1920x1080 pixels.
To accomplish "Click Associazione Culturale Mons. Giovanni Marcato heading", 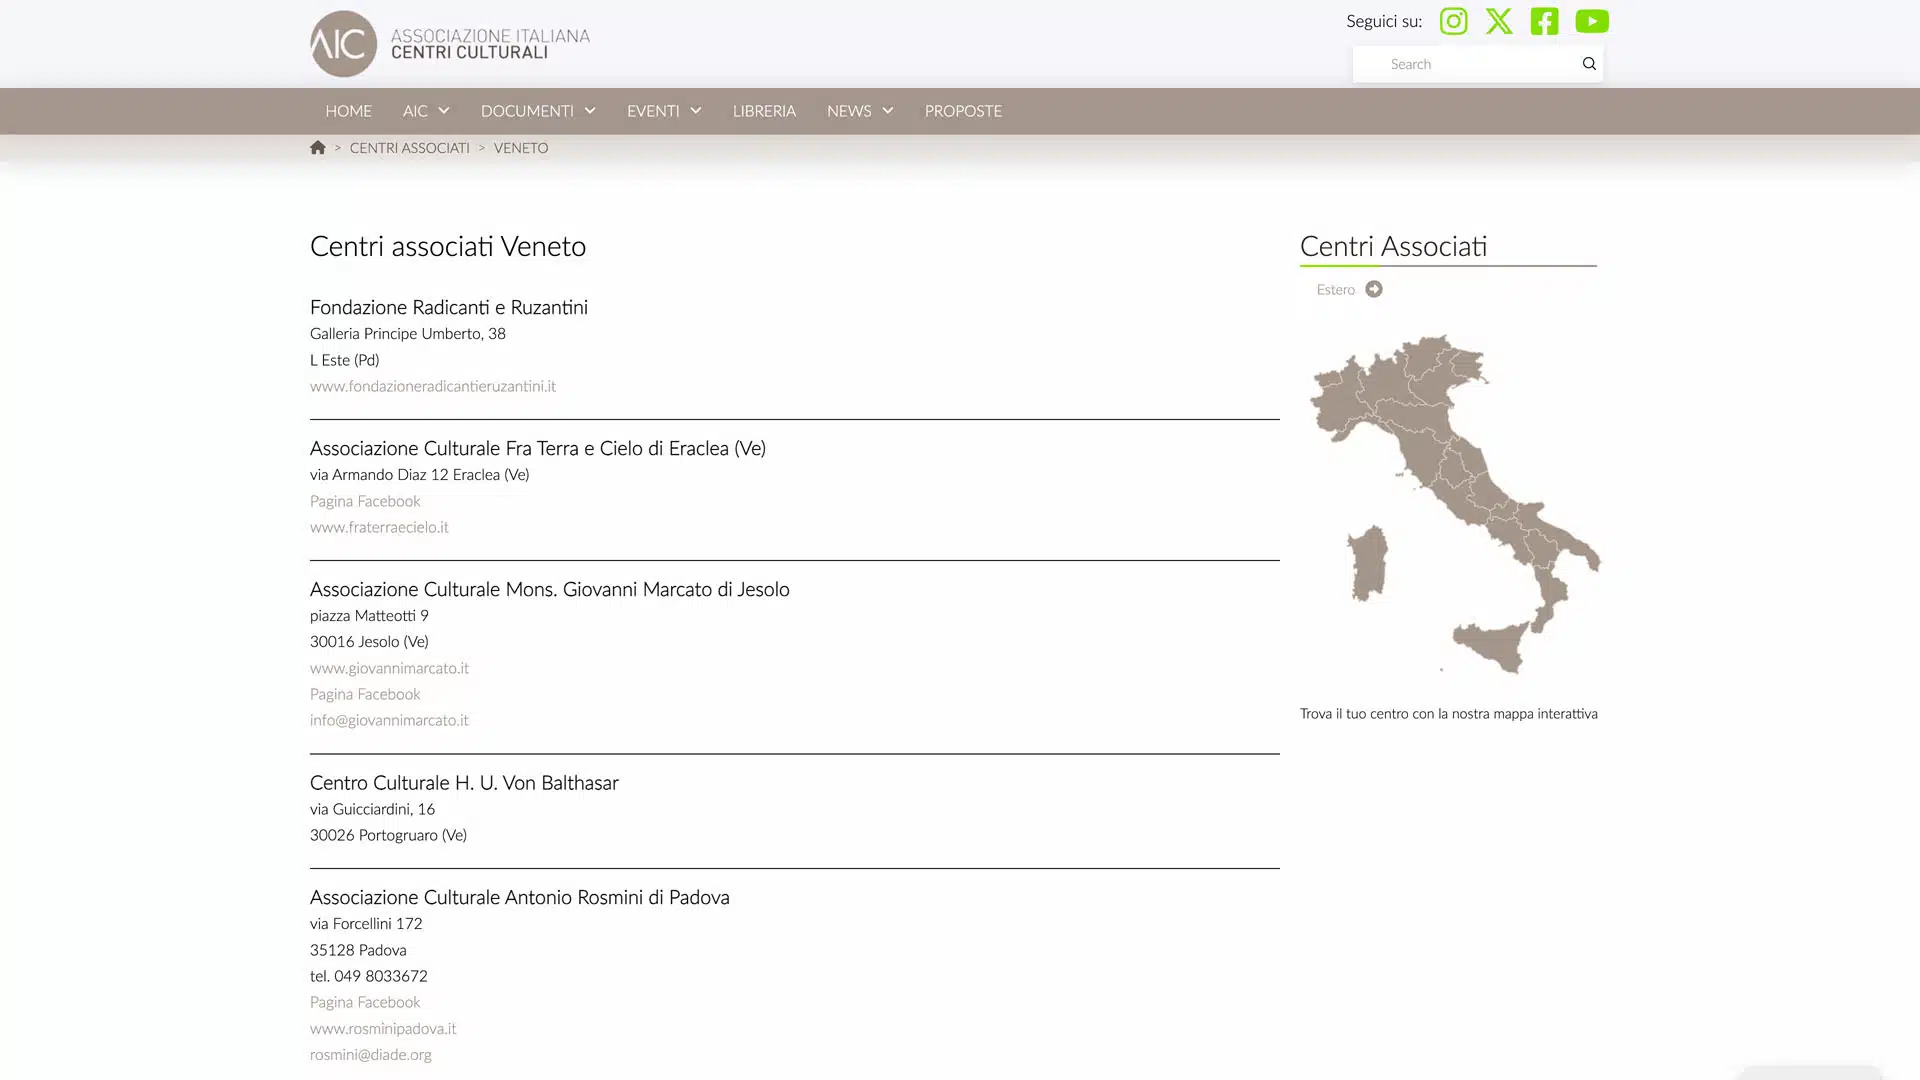I will pos(550,589).
